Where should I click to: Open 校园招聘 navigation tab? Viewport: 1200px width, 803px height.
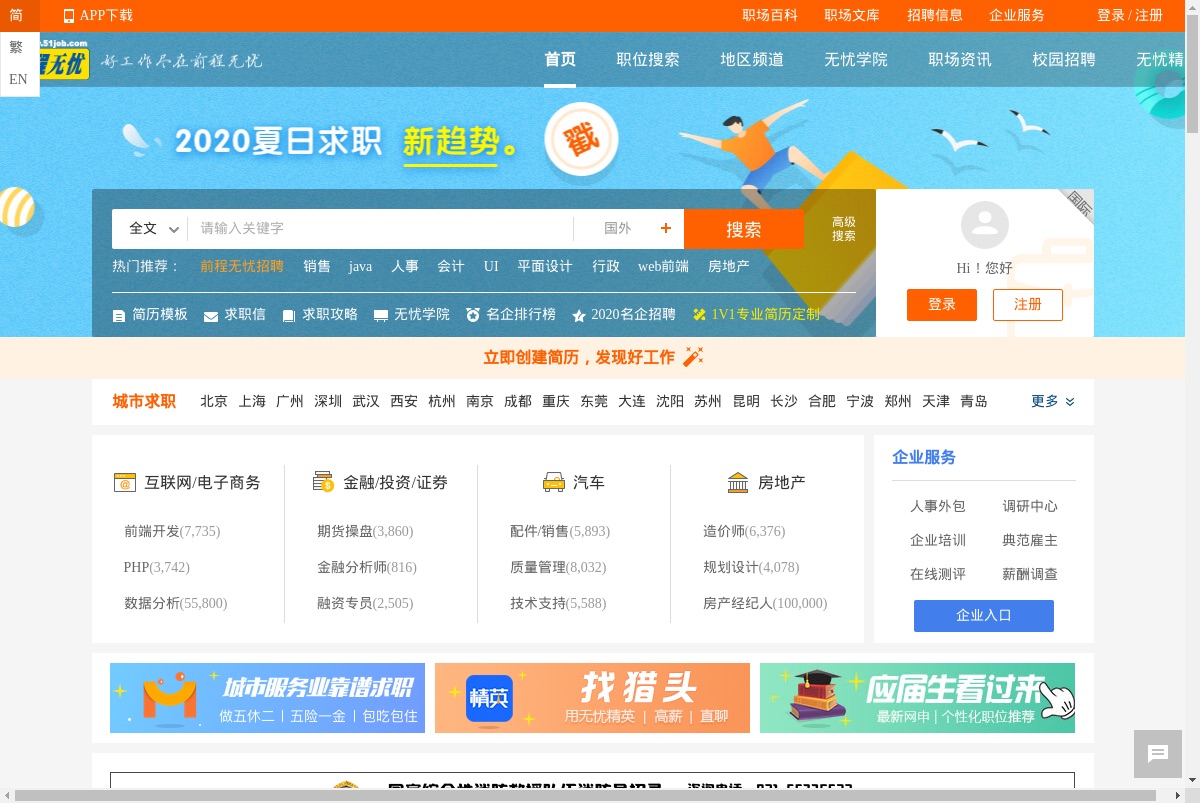(1064, 59)
